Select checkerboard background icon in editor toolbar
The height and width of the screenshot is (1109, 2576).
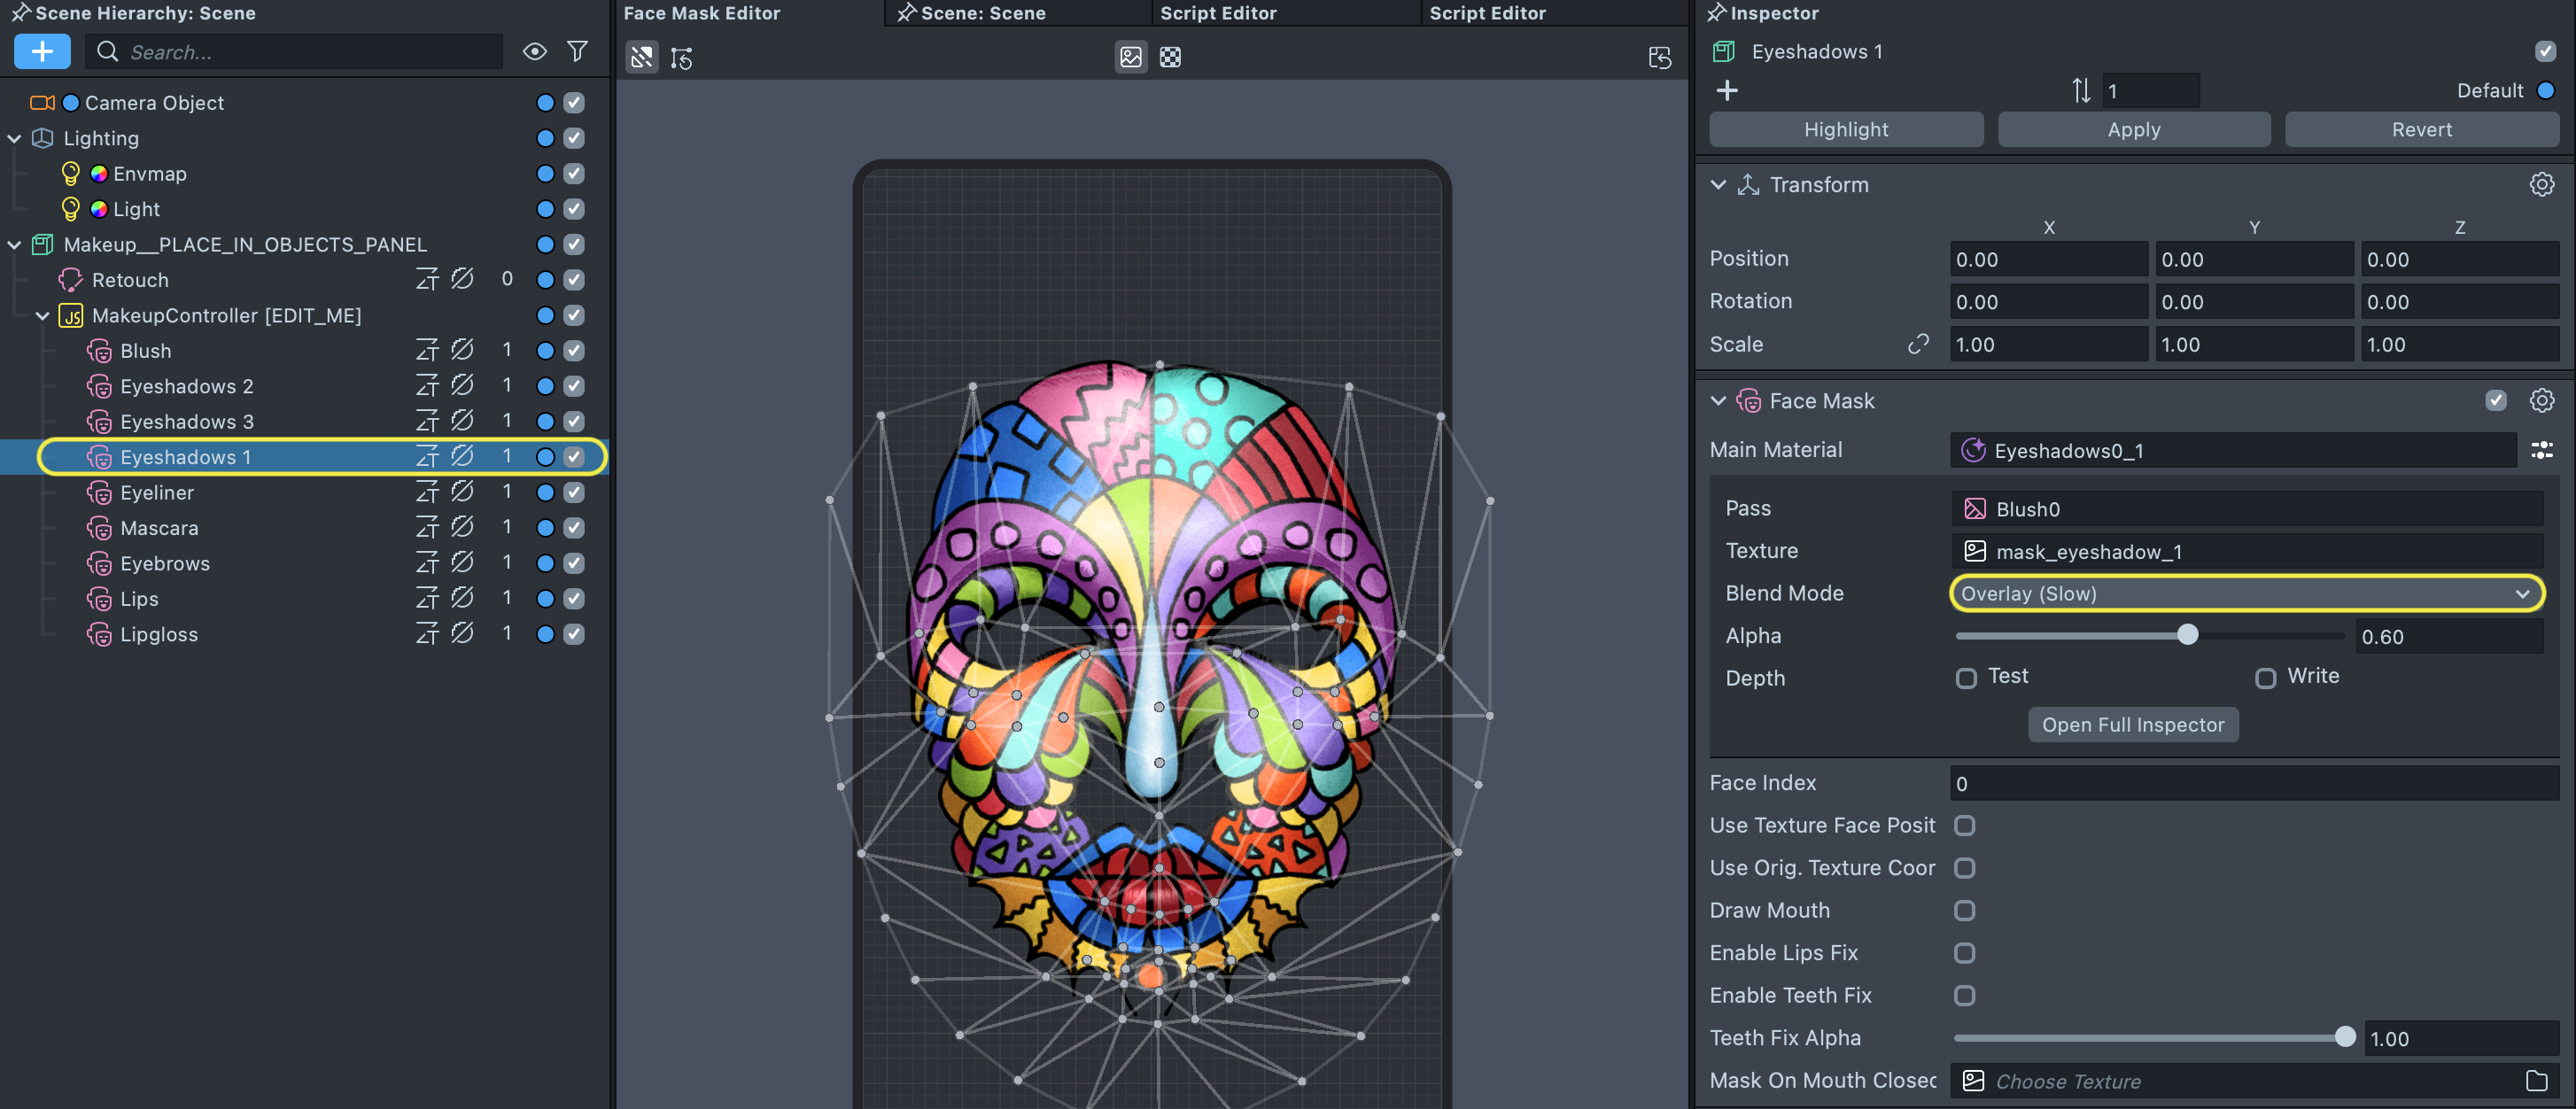click(1170, 57)
